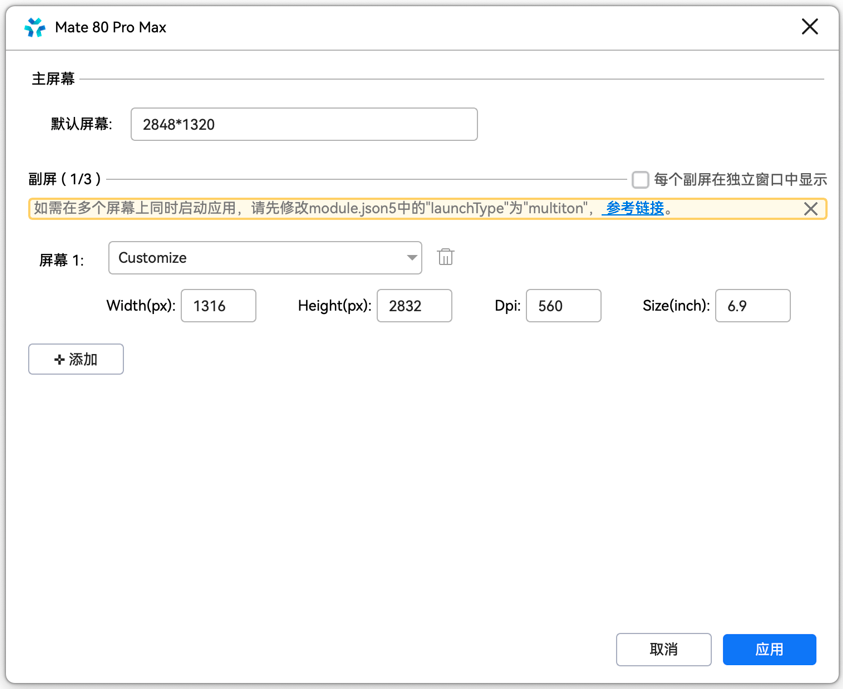843x689 pixels.
Task: Click the 屏幕 1 label
Action: 61,260
